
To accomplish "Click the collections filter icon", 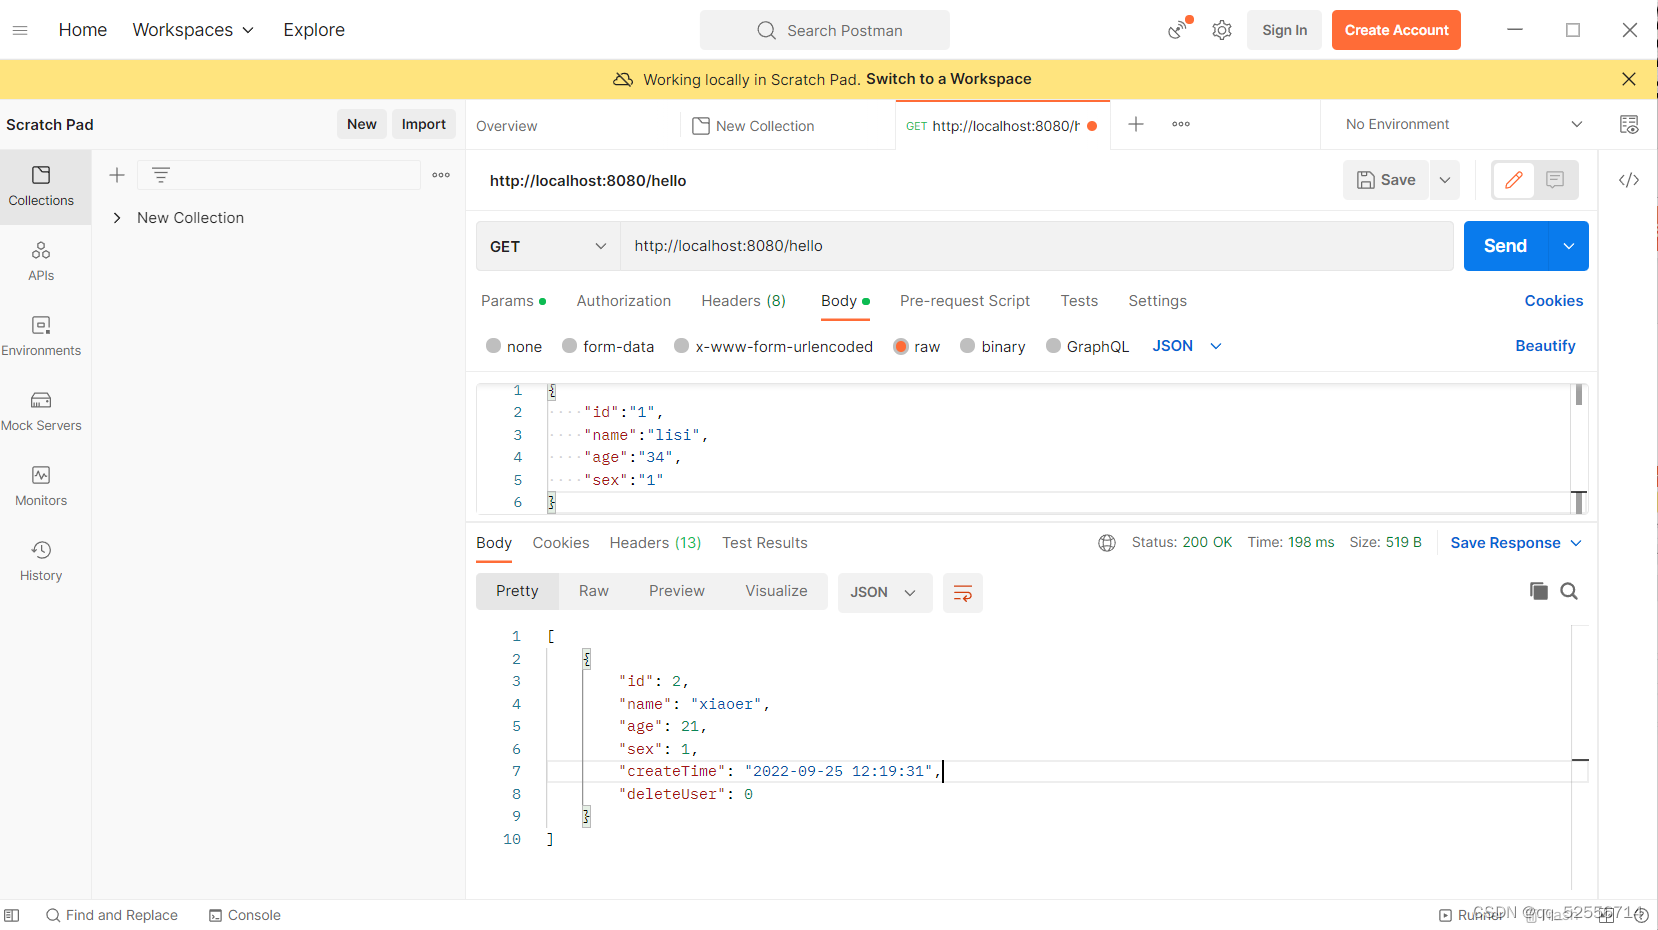I will [161, 175].
